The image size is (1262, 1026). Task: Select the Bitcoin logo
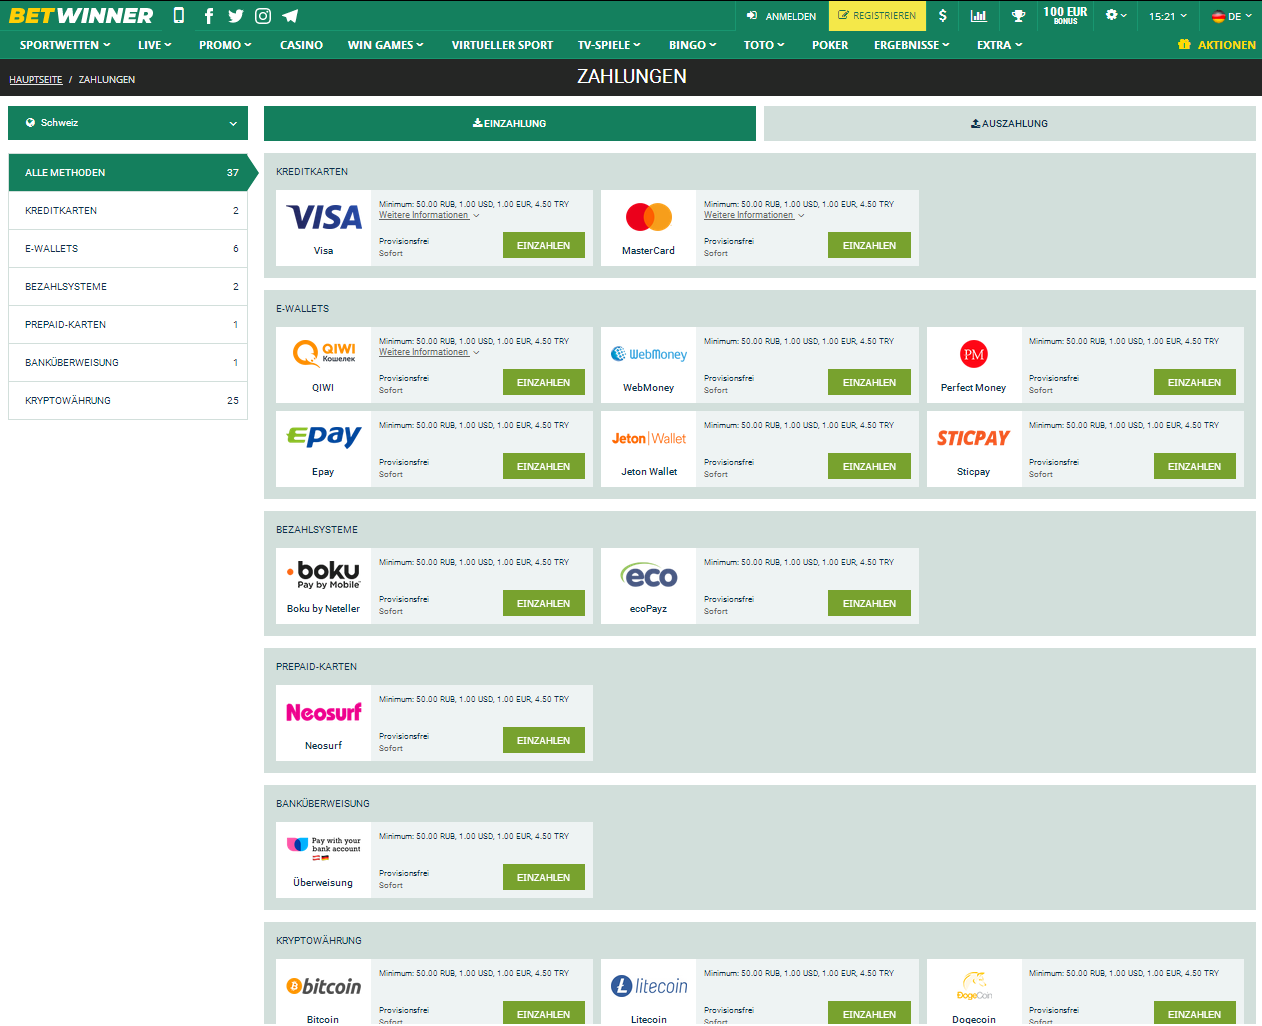pyautogui.click(x=324, y=986)
